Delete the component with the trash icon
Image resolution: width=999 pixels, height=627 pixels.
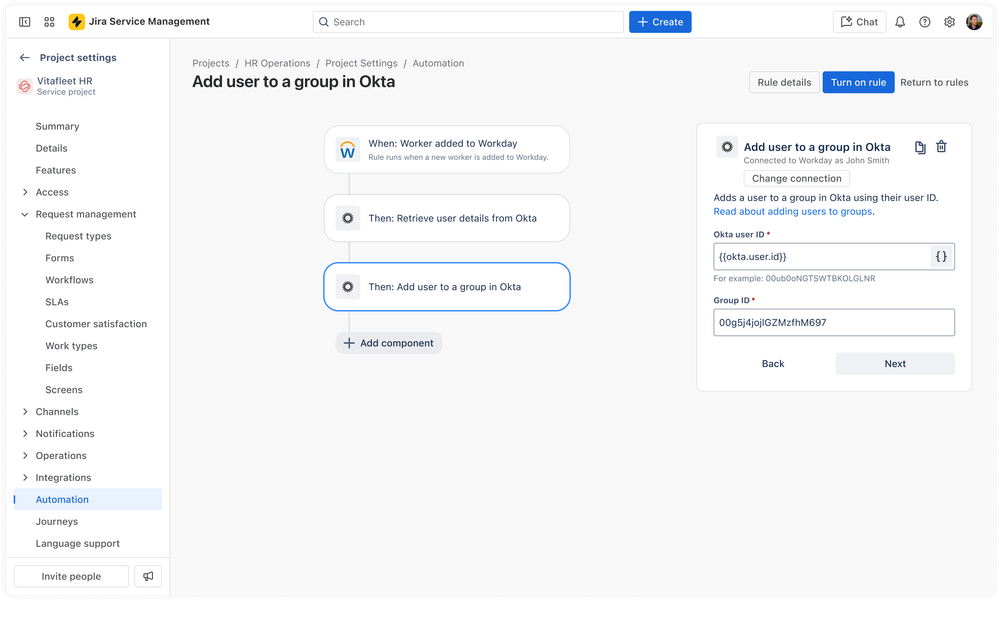941,147
